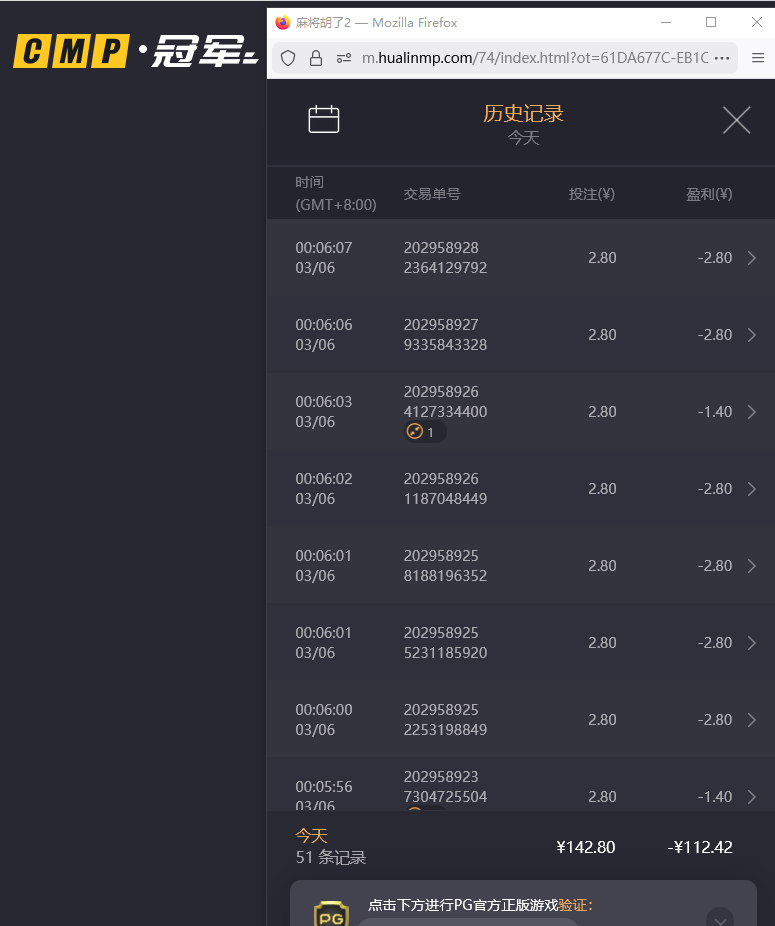Click the CMP champion logo
The width and height of the screenshot is (775, 926).
pos(135,51)
